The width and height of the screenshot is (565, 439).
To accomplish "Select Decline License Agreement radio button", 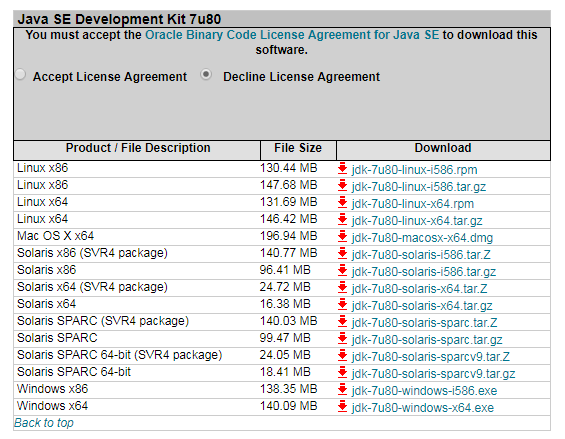I will point(206,74).
